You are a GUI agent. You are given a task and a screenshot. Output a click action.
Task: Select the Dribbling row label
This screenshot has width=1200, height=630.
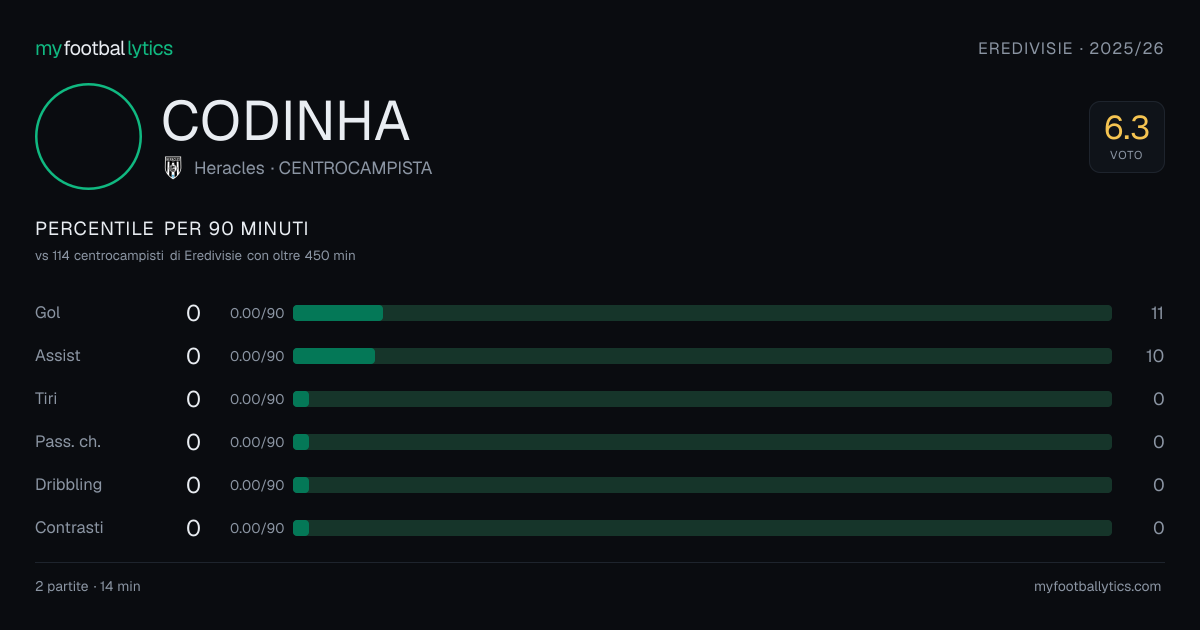click(68, 485)
